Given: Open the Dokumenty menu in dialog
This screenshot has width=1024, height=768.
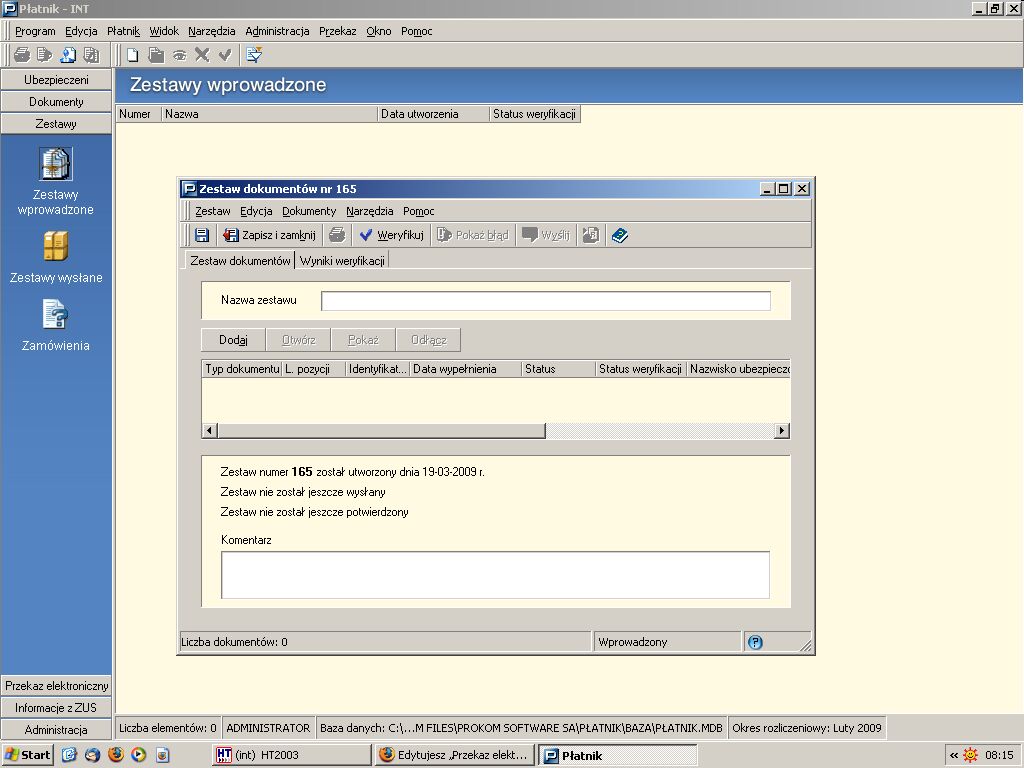Looking at the screenshot, I should click(x=309, y=211).
